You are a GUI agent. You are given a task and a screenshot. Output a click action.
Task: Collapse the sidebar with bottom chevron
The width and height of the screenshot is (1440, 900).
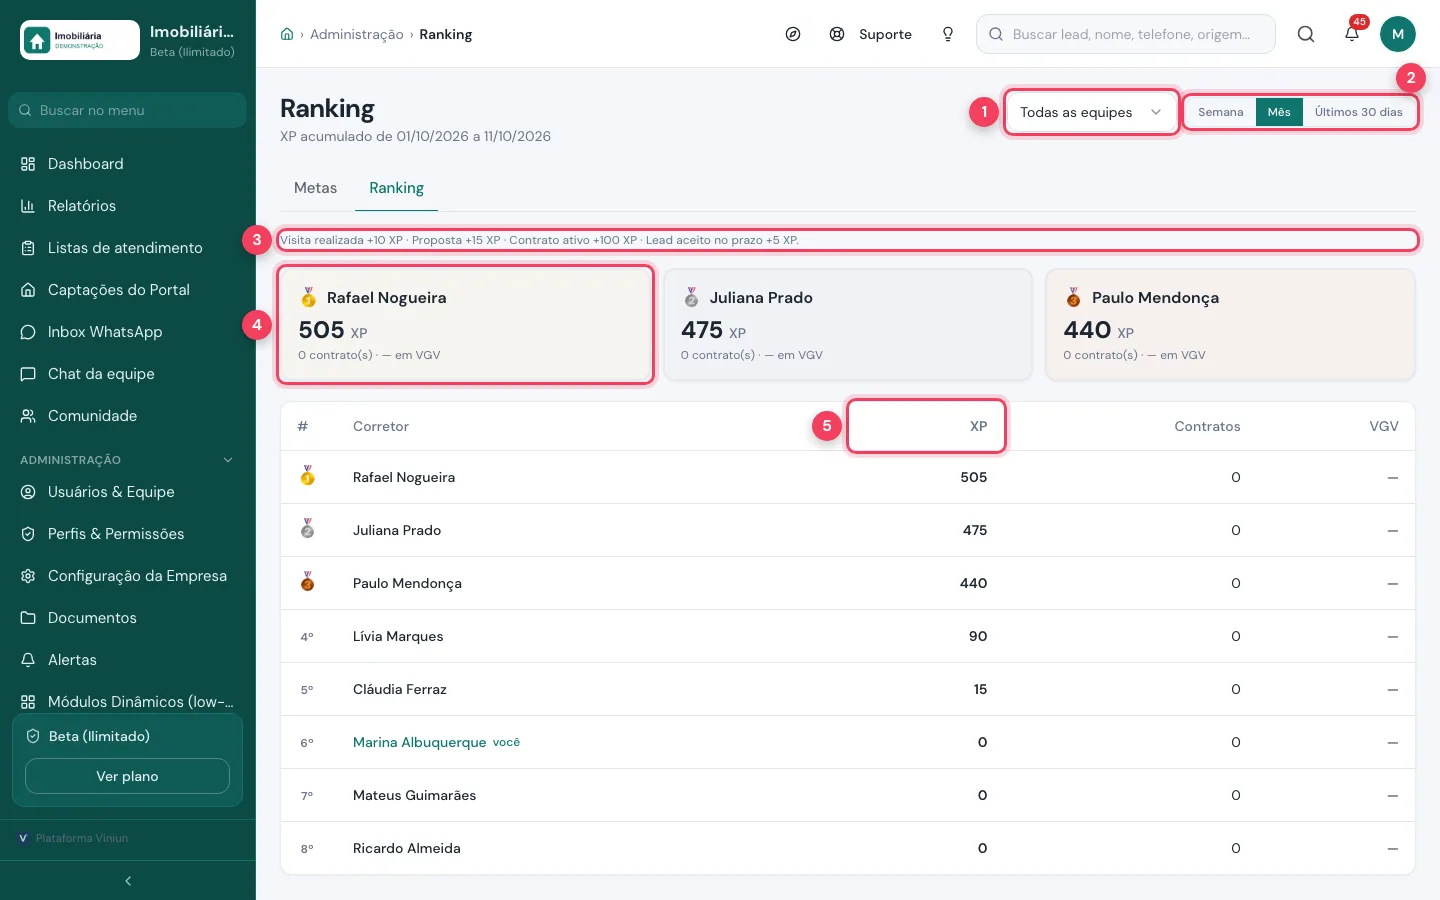click(128, 881)
